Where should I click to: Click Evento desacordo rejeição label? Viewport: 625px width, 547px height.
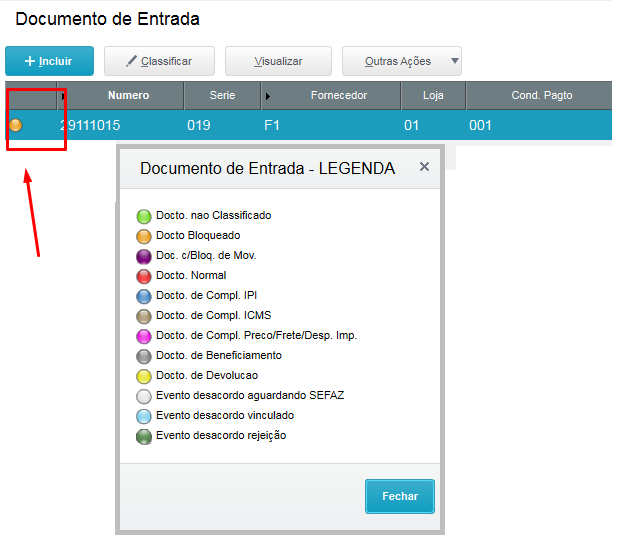[221, 435]
